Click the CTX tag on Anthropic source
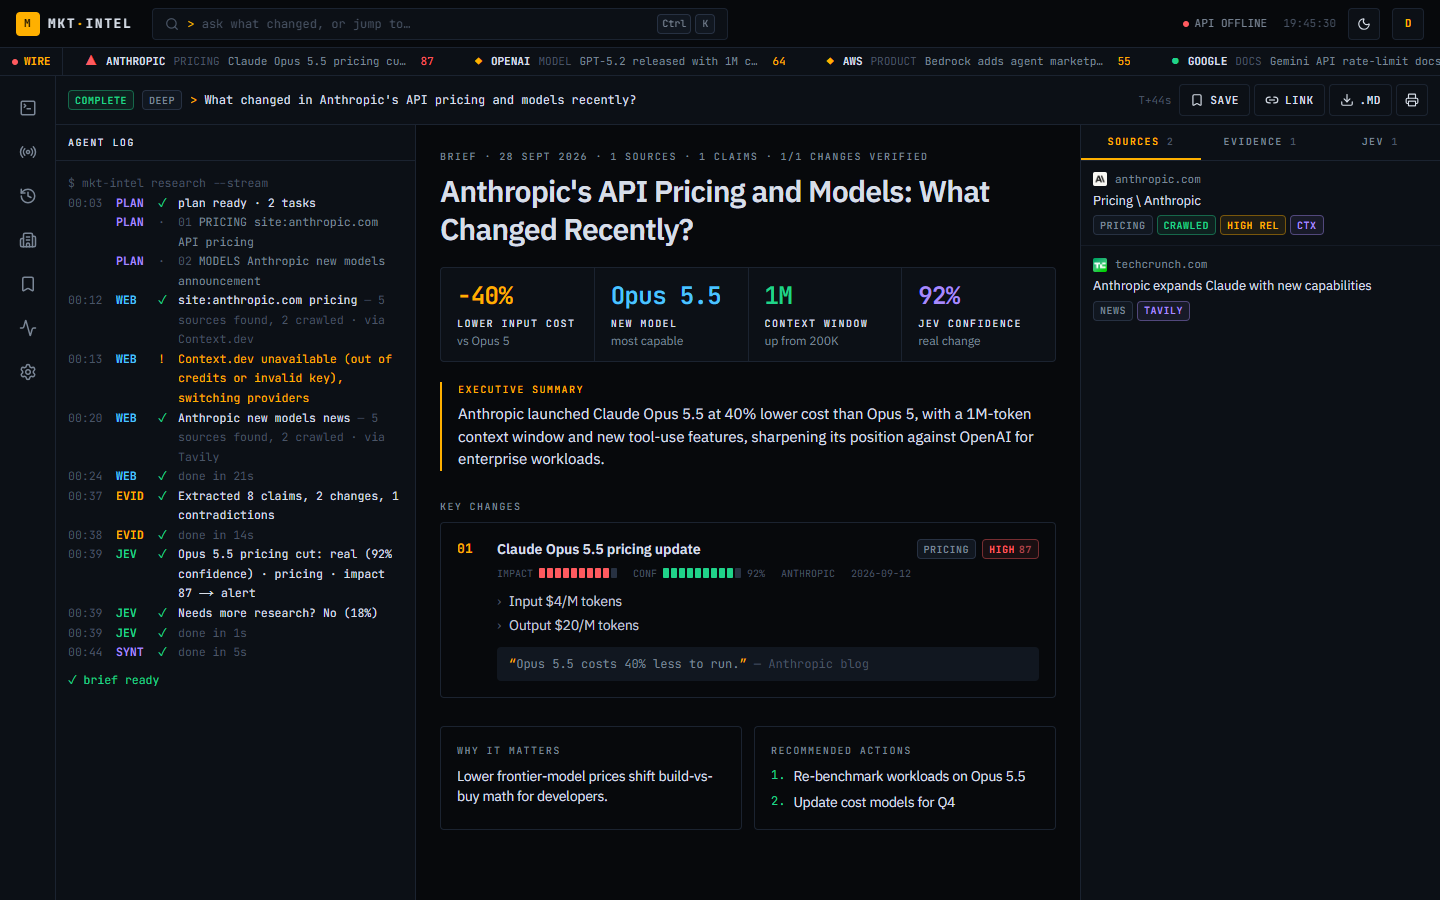1440x900 pixels. click(x=1307, y=226)
